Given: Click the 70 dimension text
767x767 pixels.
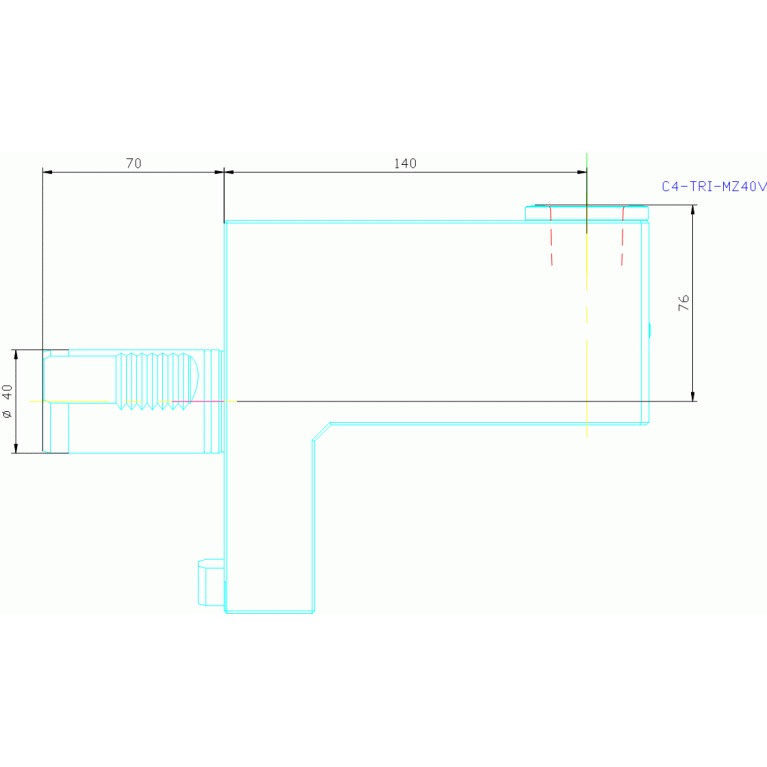Looking at the screenshot, I should [x=133, y=163].
